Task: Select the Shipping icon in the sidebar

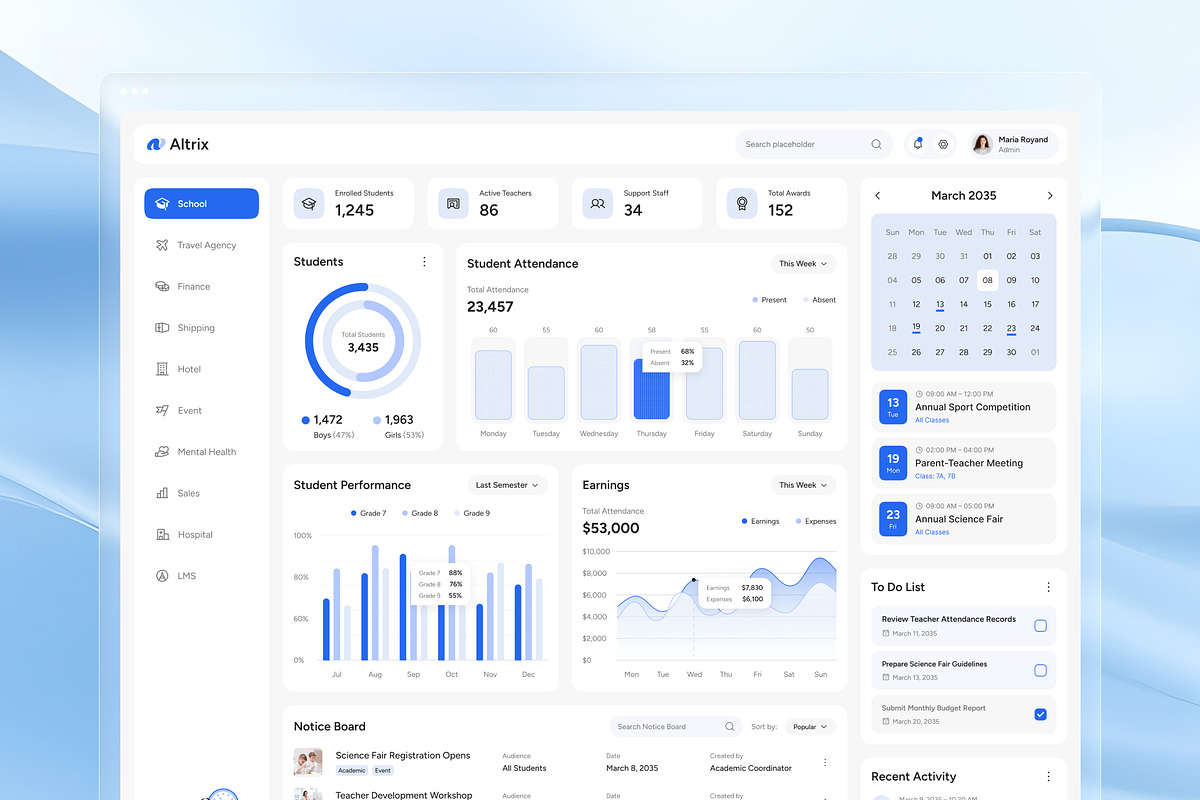Action: click(x=162, y=328)
